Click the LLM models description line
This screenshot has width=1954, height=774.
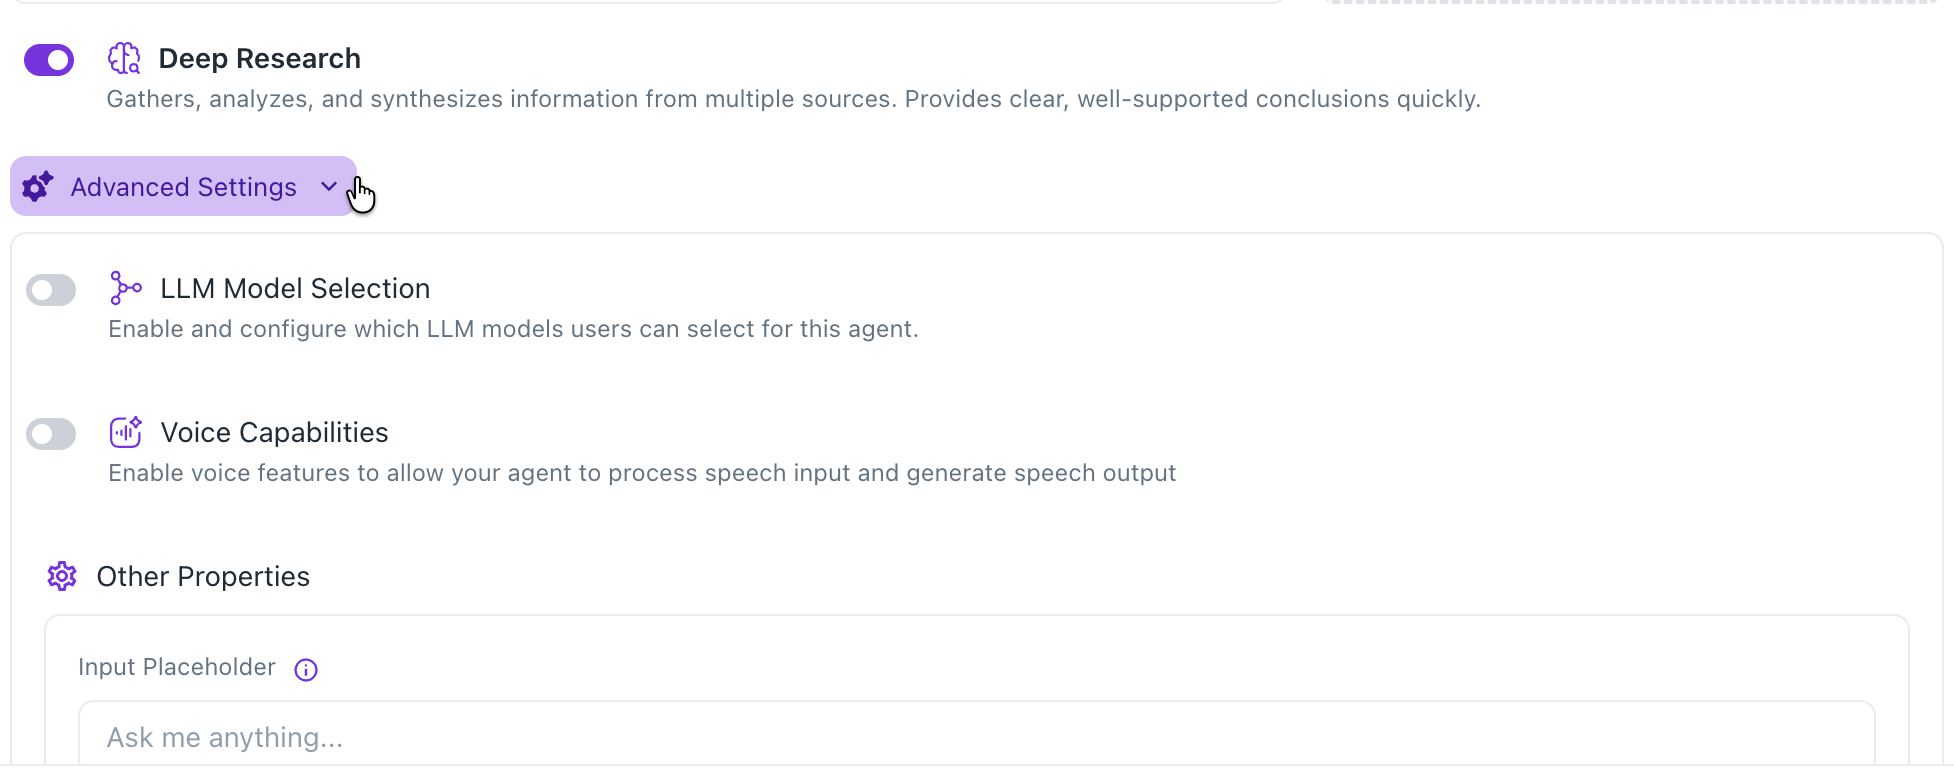click(x=513, y=329)
